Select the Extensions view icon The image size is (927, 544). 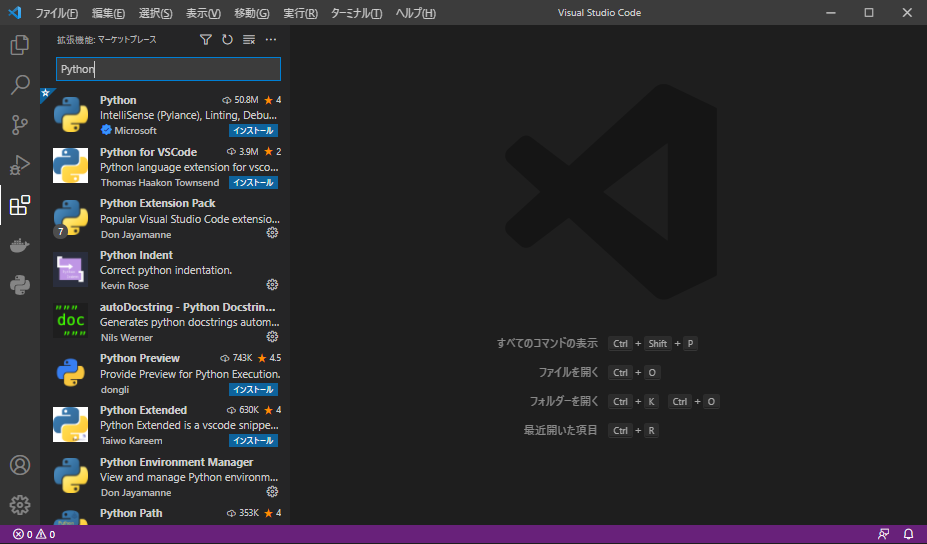(x=20, y=205)
